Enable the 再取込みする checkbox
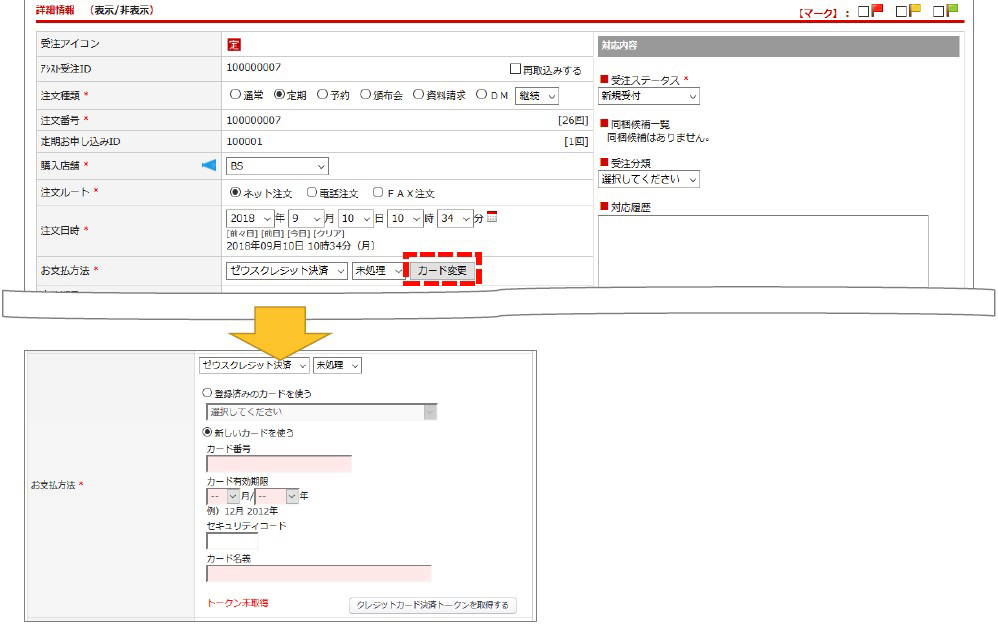Screen dimensions: 998x626 click(x=516, y=70)
